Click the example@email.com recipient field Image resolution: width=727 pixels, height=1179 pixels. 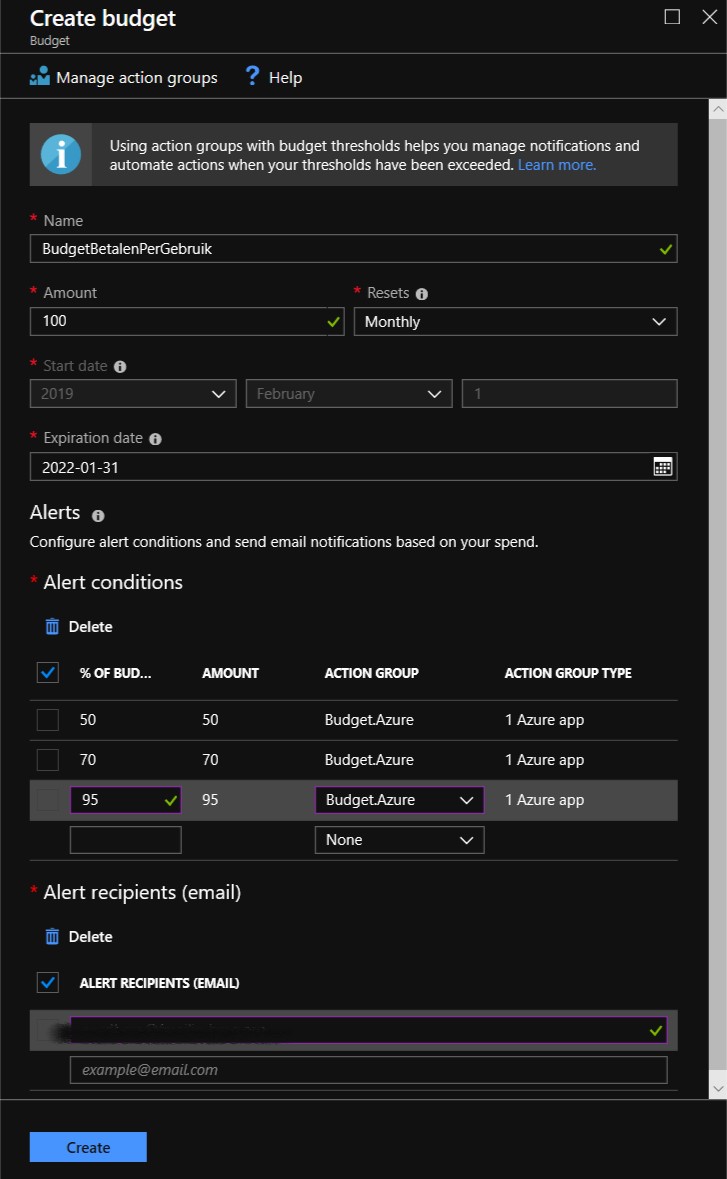point(368,1070)
